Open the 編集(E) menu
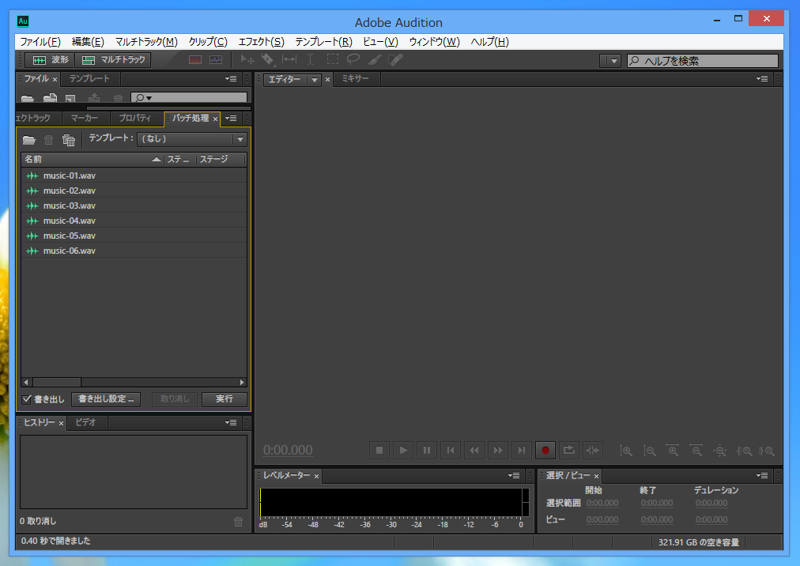Image resolution: width=800 pixels, height=566 pixels. pos(88,42)
